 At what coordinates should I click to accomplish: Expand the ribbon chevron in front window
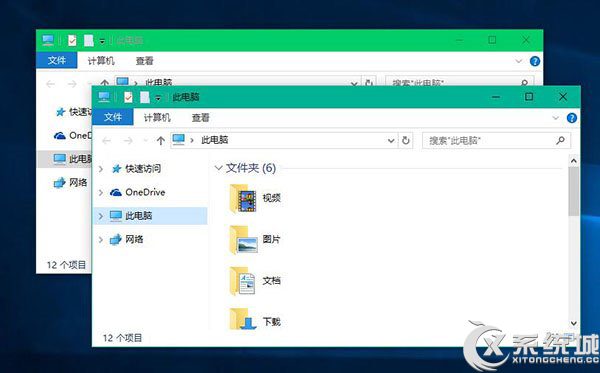point(556,118)
